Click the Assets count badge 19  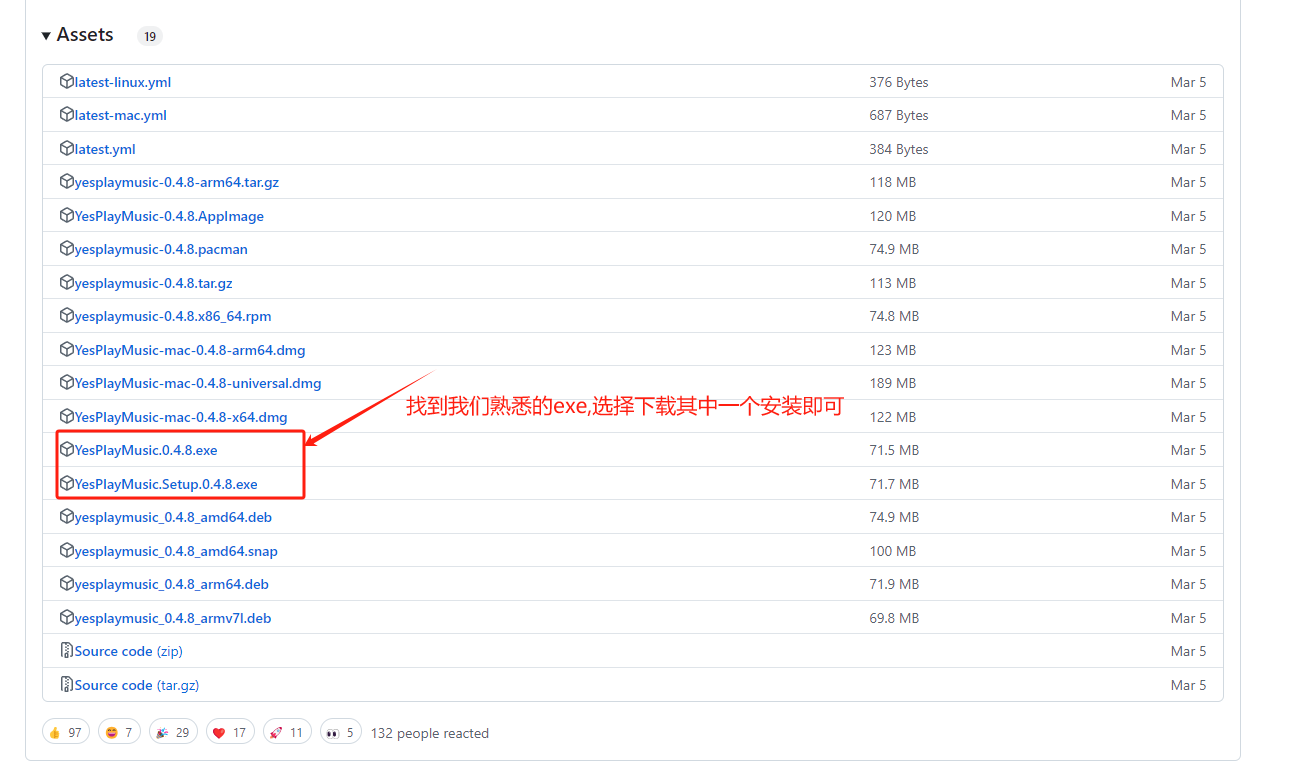(150, 37)
